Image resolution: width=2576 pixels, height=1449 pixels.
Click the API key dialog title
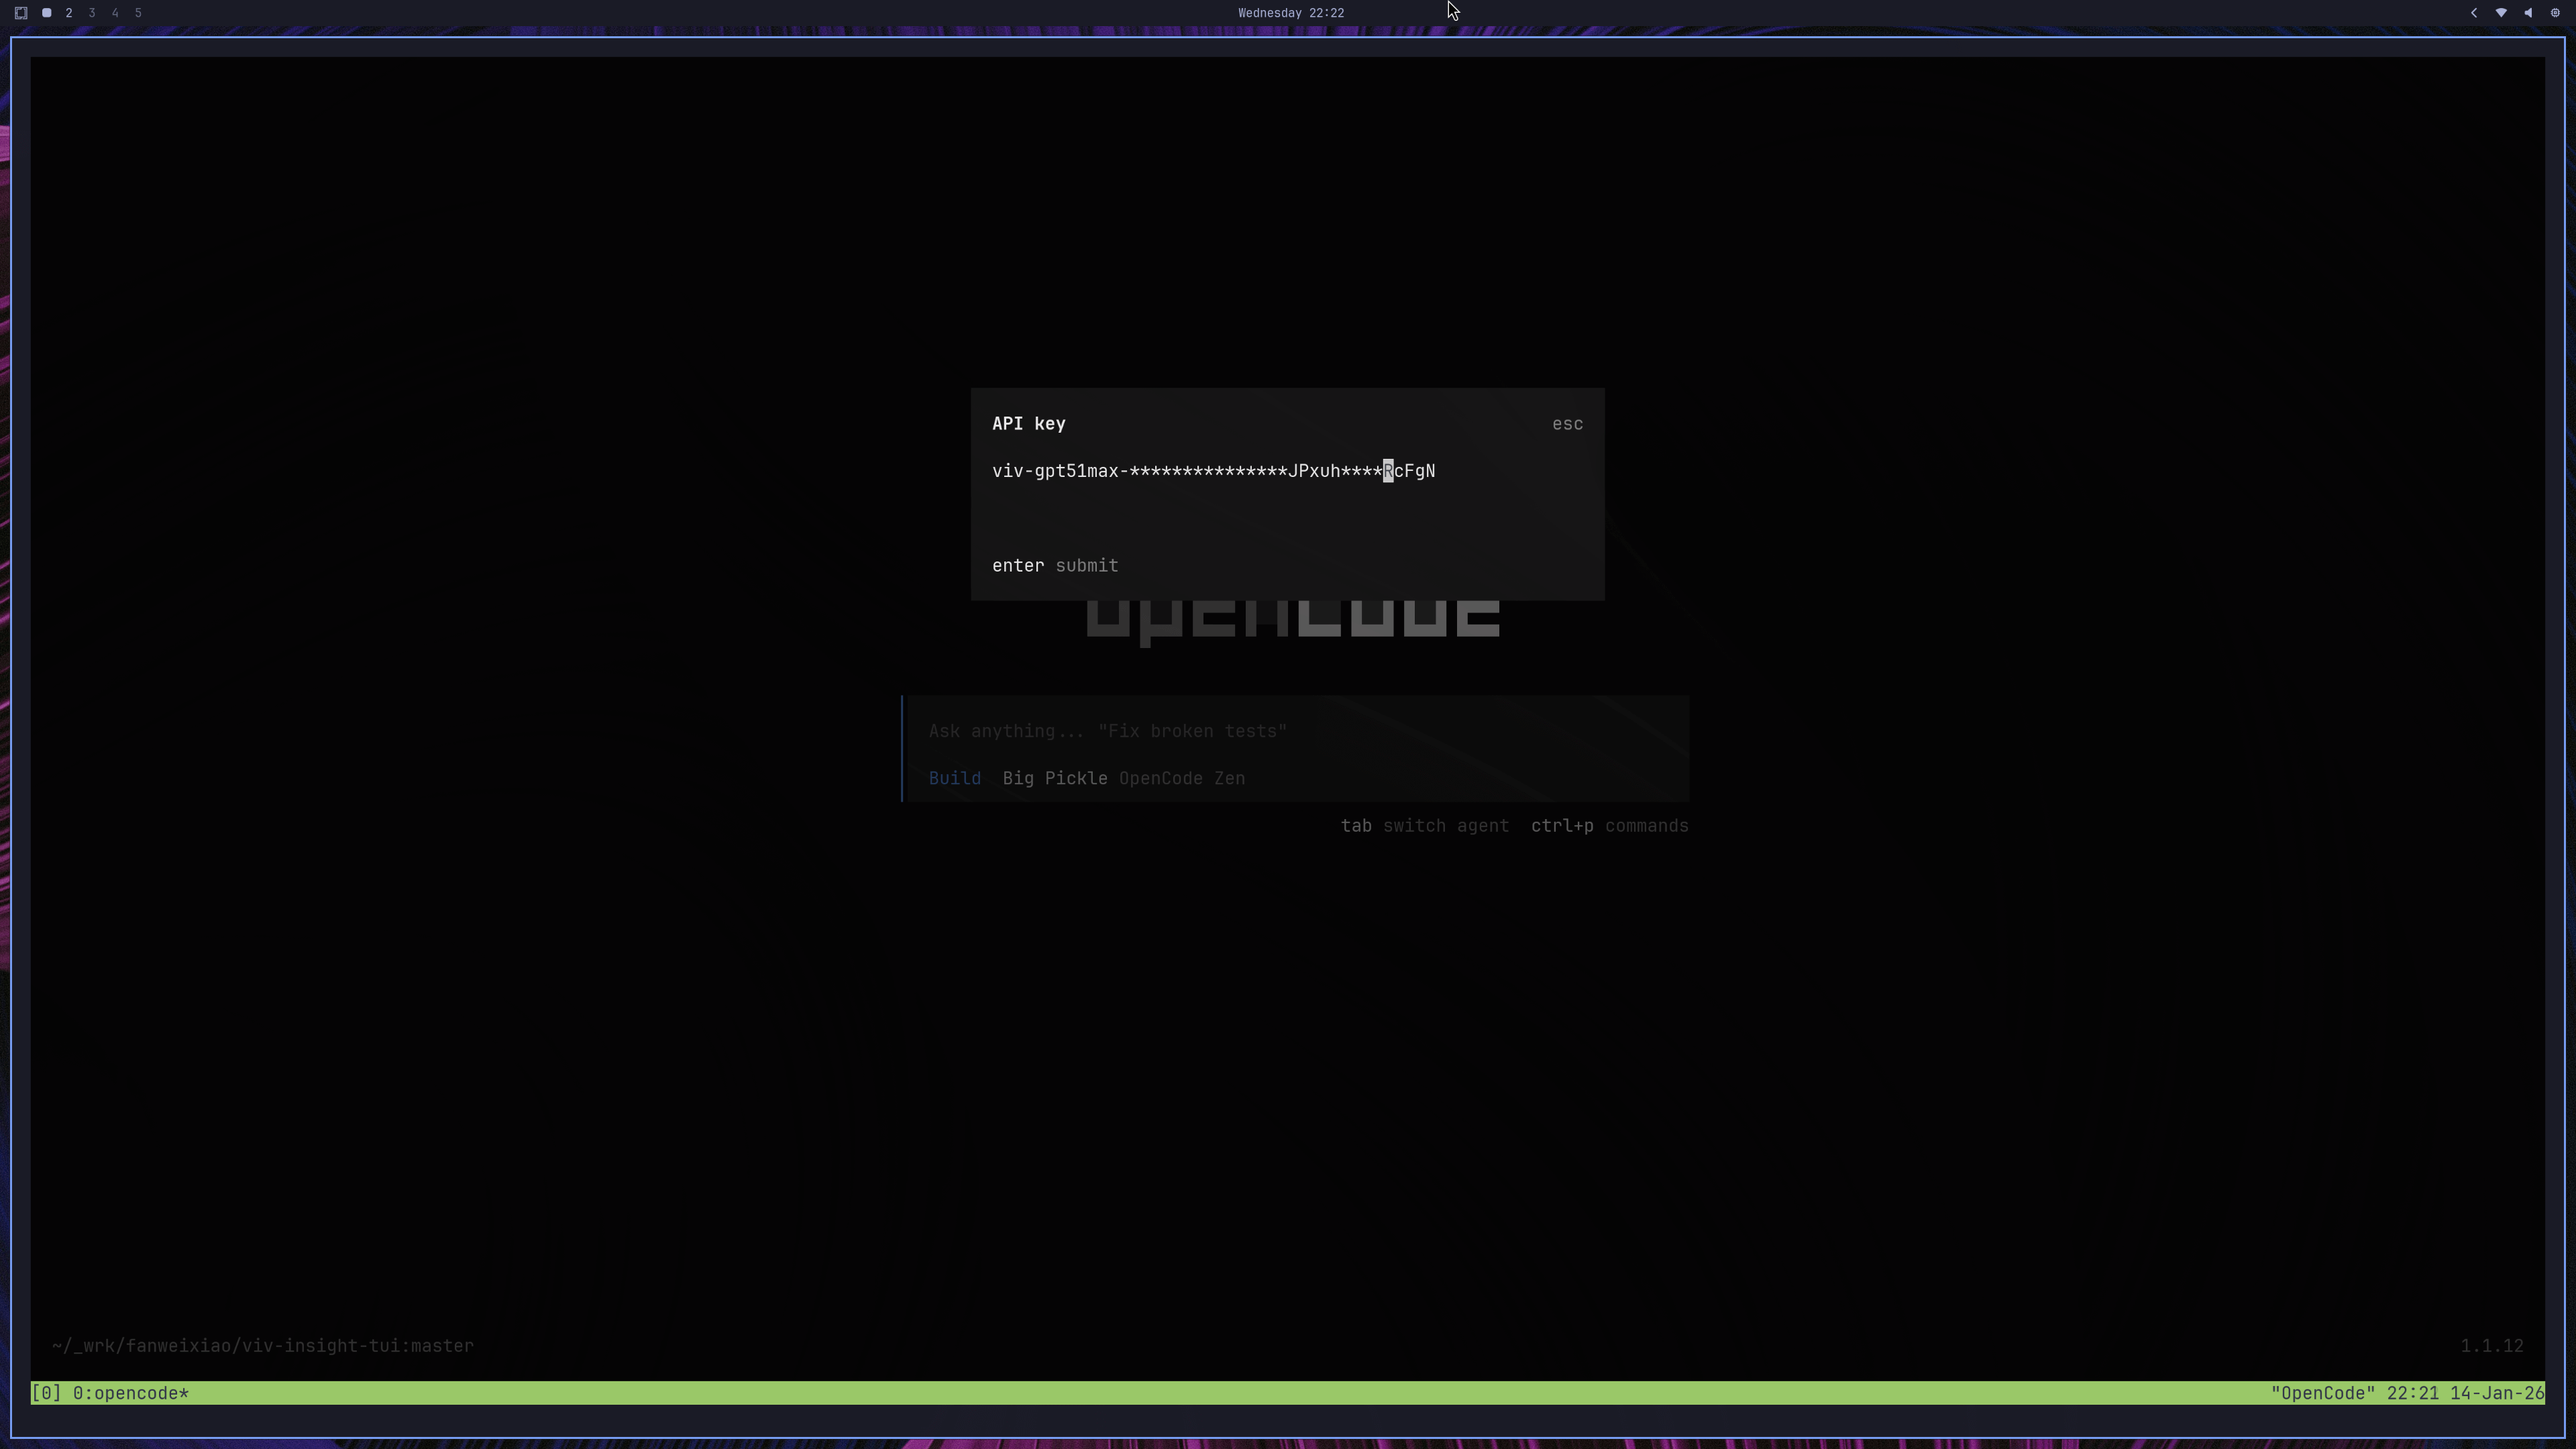pyautogui.click(x=1028, y=424)
